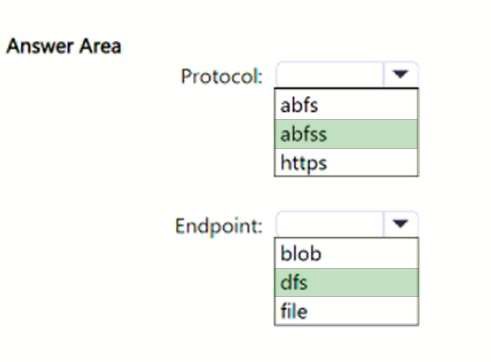Select the file endpoint option
Screen dimensions: 491x362
pos(346,311)
